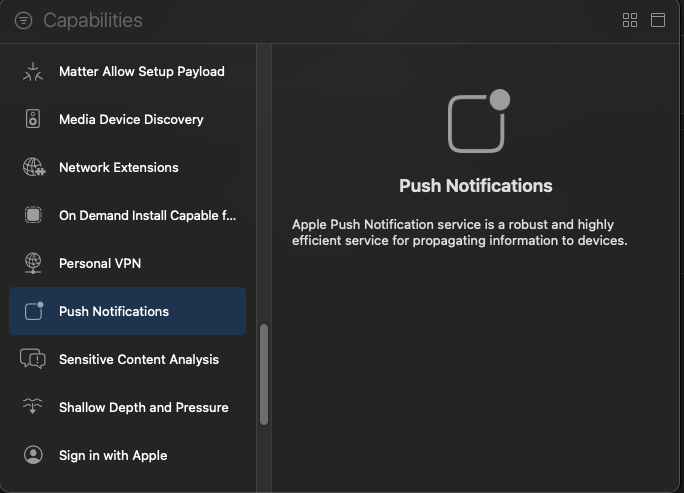Choose Sensitive Content Analysis capability
The height and width of the screenshot is (493, 684).
point(127,359)
